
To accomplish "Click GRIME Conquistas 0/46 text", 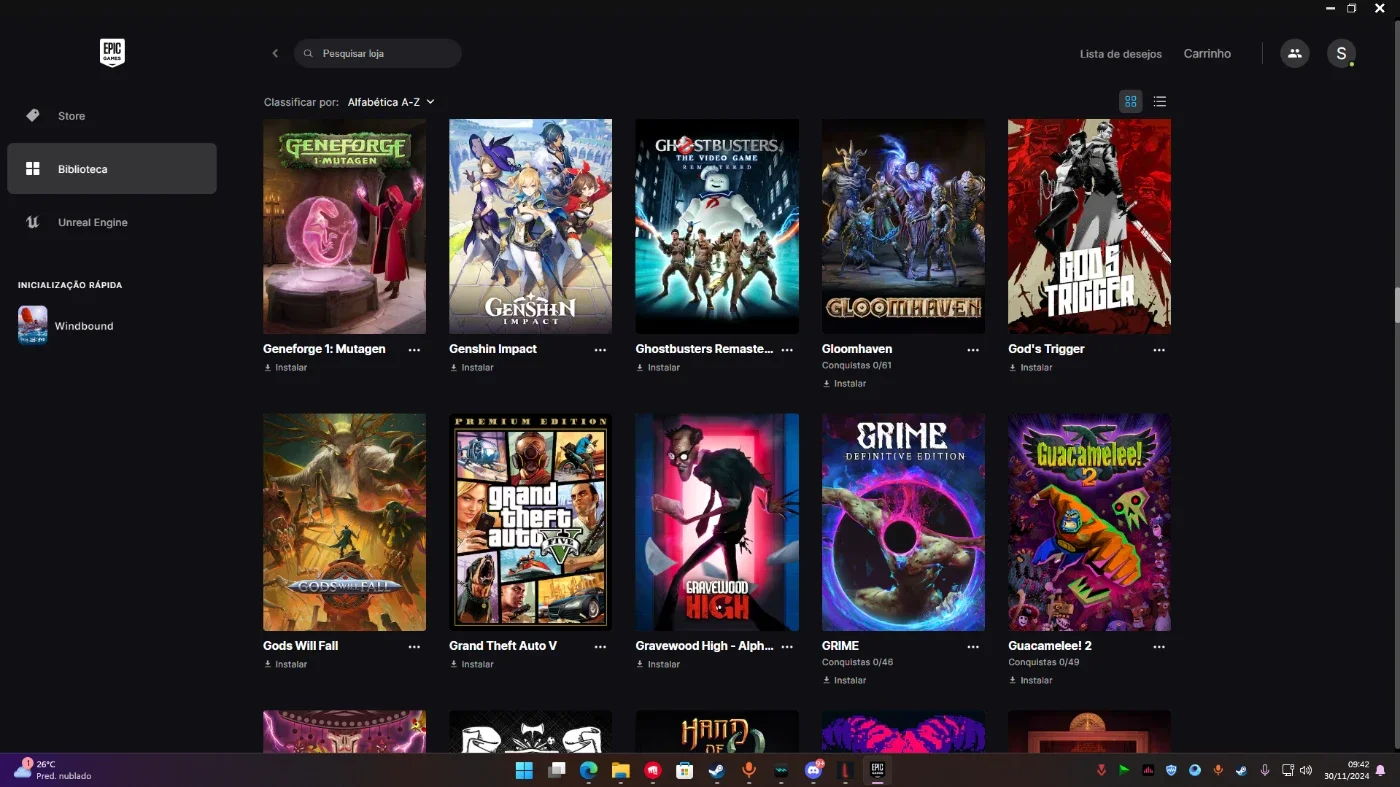I will pos(858,662).
